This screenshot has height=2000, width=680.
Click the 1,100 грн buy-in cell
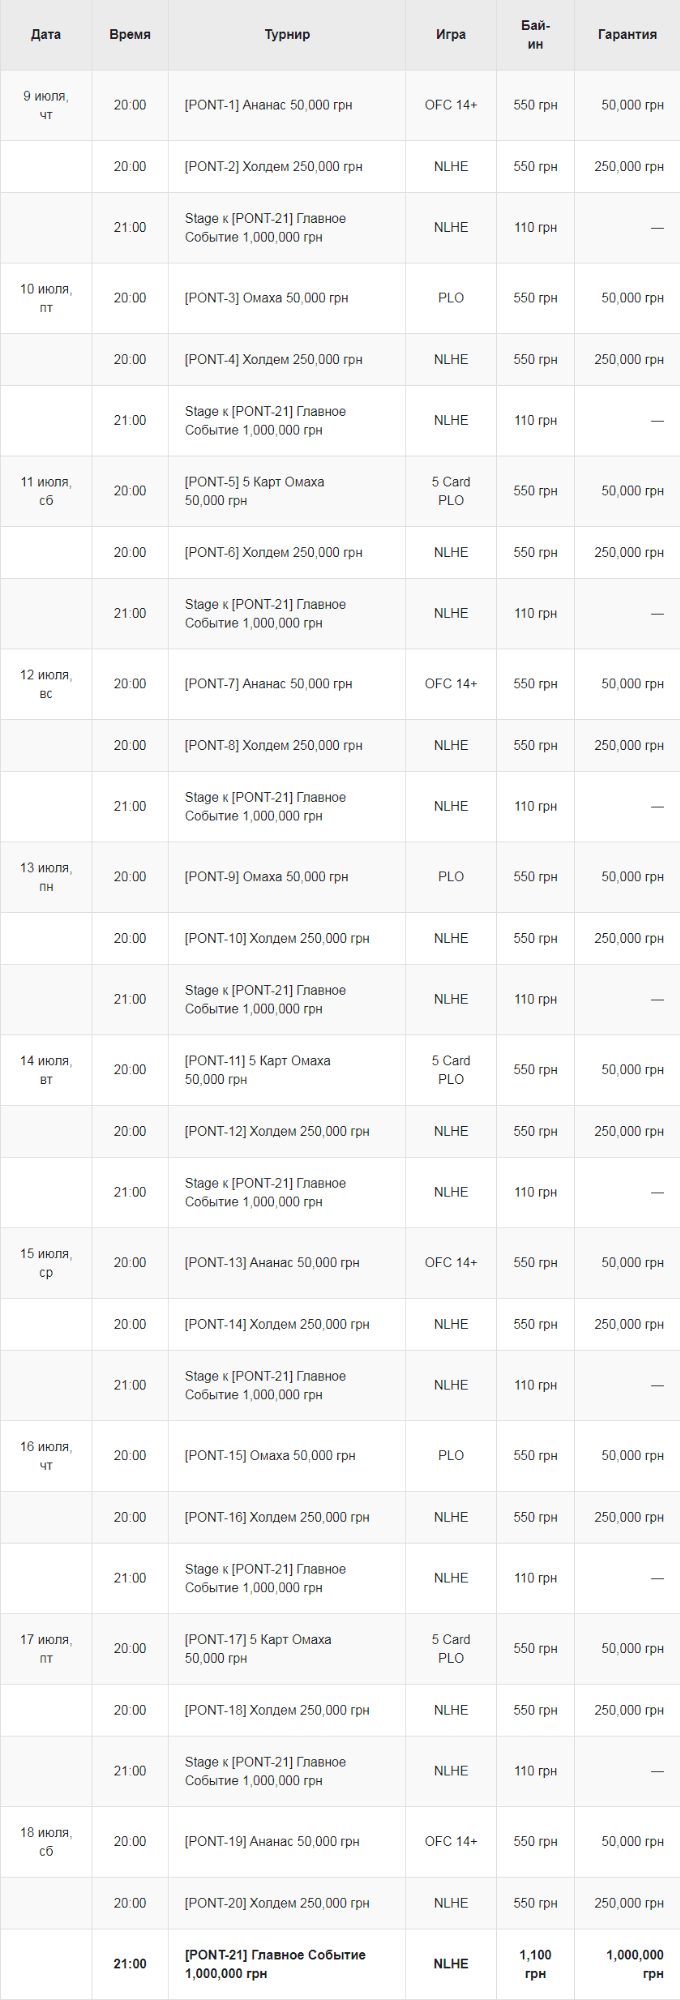535,1964
